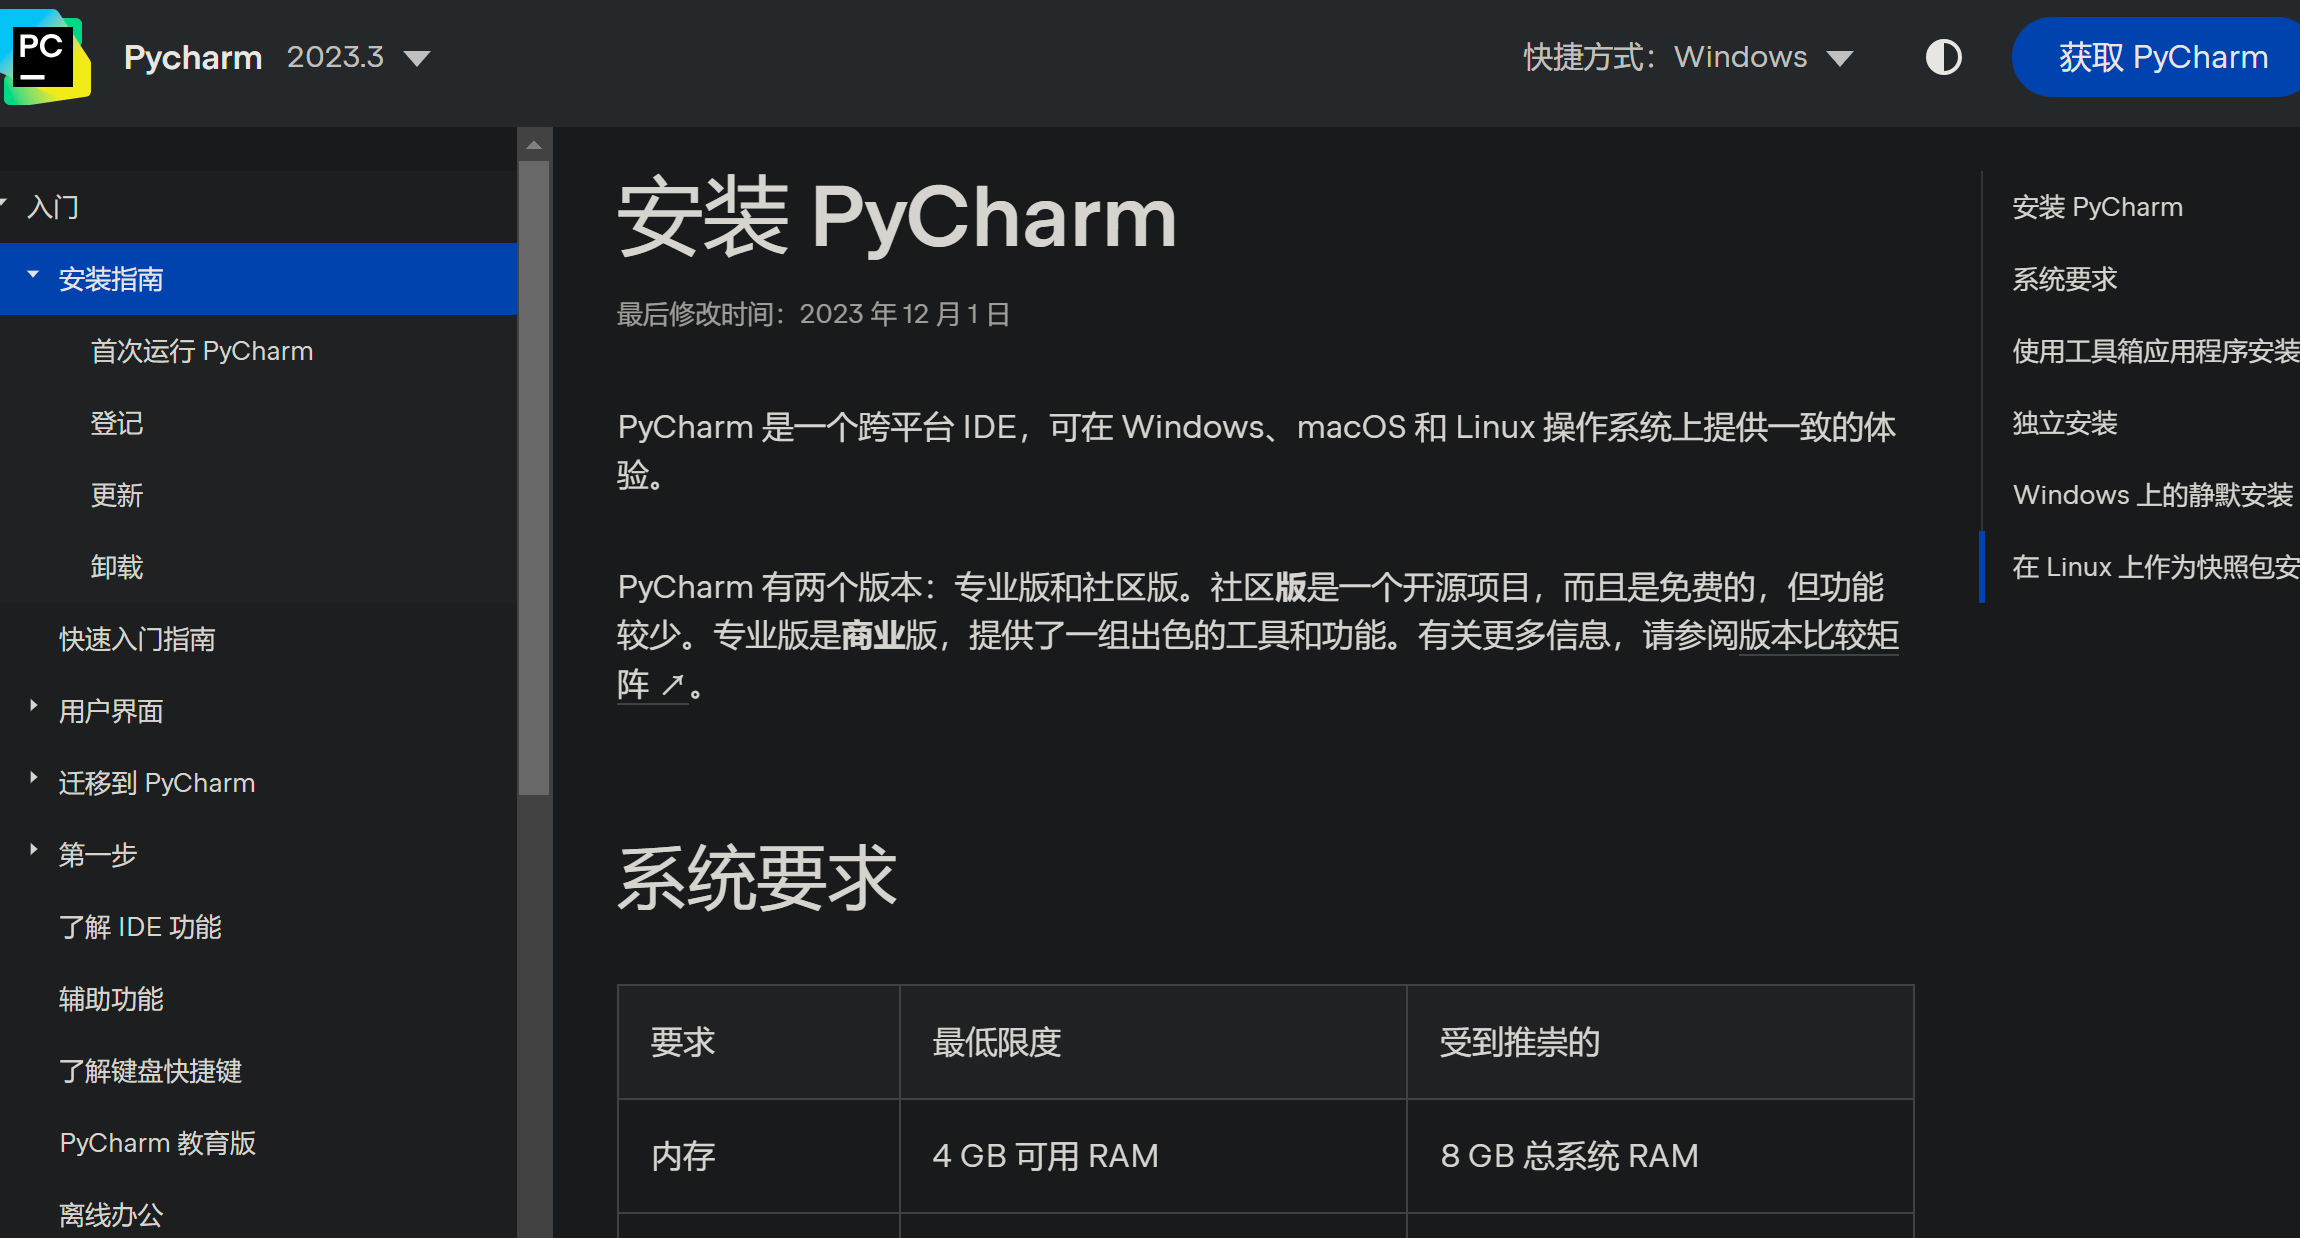
Task: Toggle the dark/light theme icon
Action: tap(1943, 56)
